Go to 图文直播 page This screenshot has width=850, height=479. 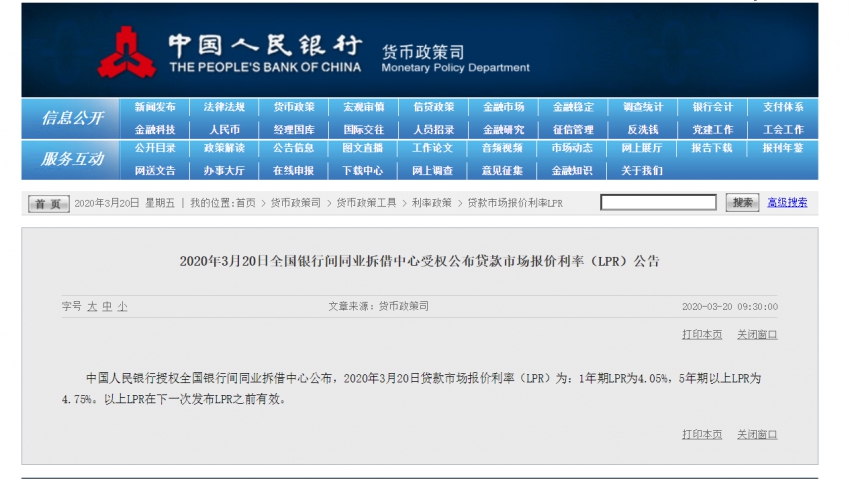click(x=363, y=148)
